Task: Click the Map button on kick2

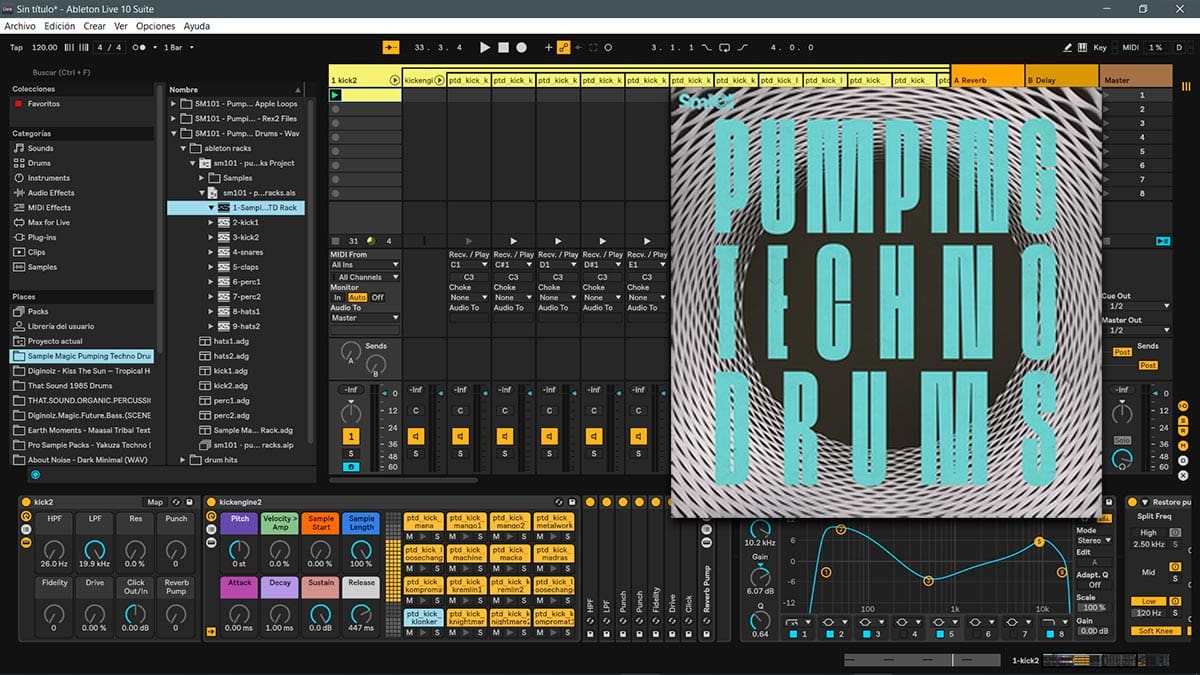Action: tap(155, 502)
